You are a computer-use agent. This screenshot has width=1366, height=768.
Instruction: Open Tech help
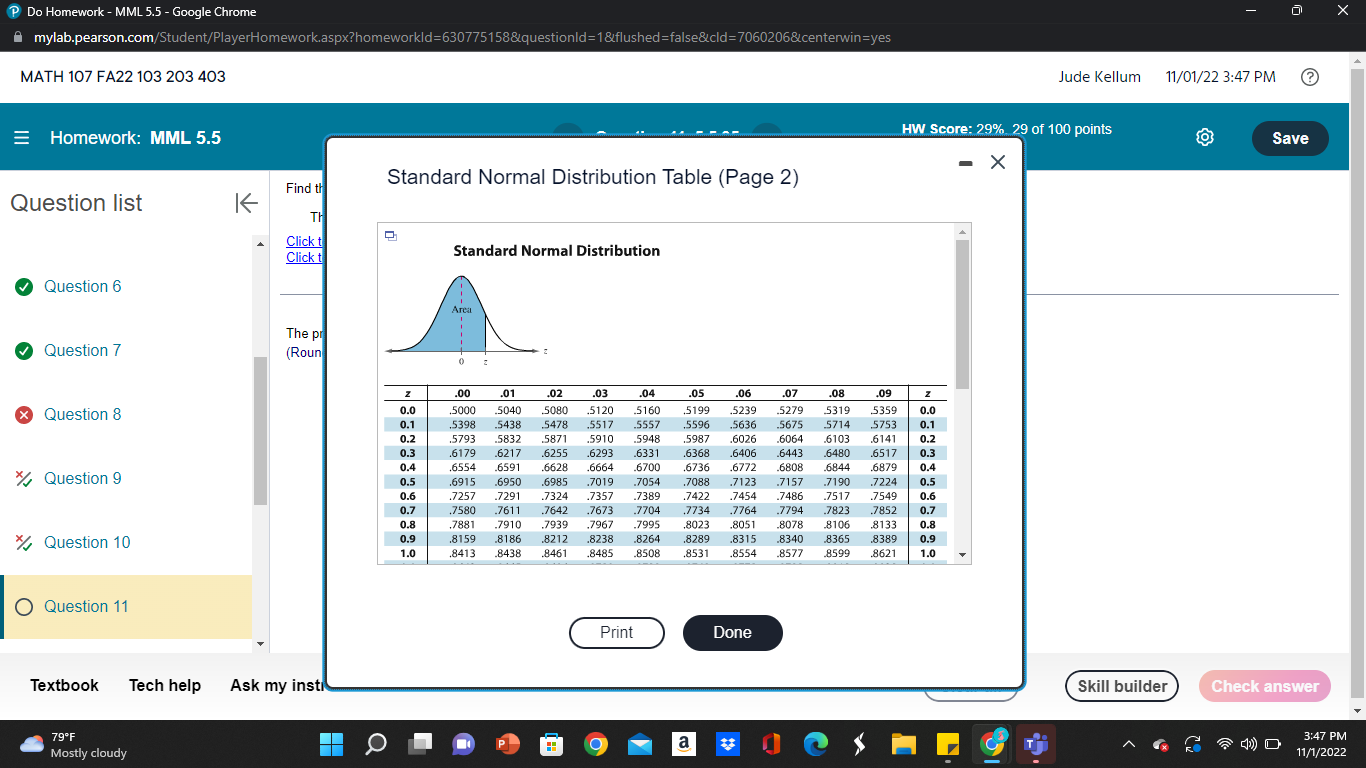point(164,685)
